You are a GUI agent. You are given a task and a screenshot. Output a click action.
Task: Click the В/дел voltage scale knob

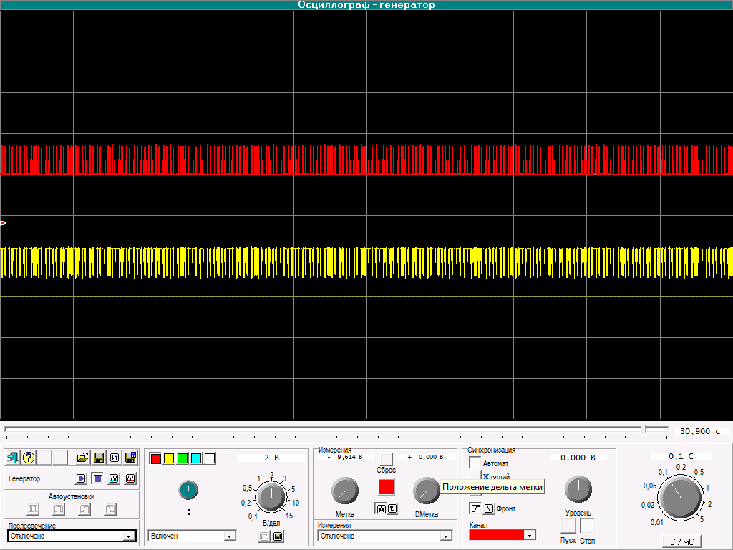[272, 496]
